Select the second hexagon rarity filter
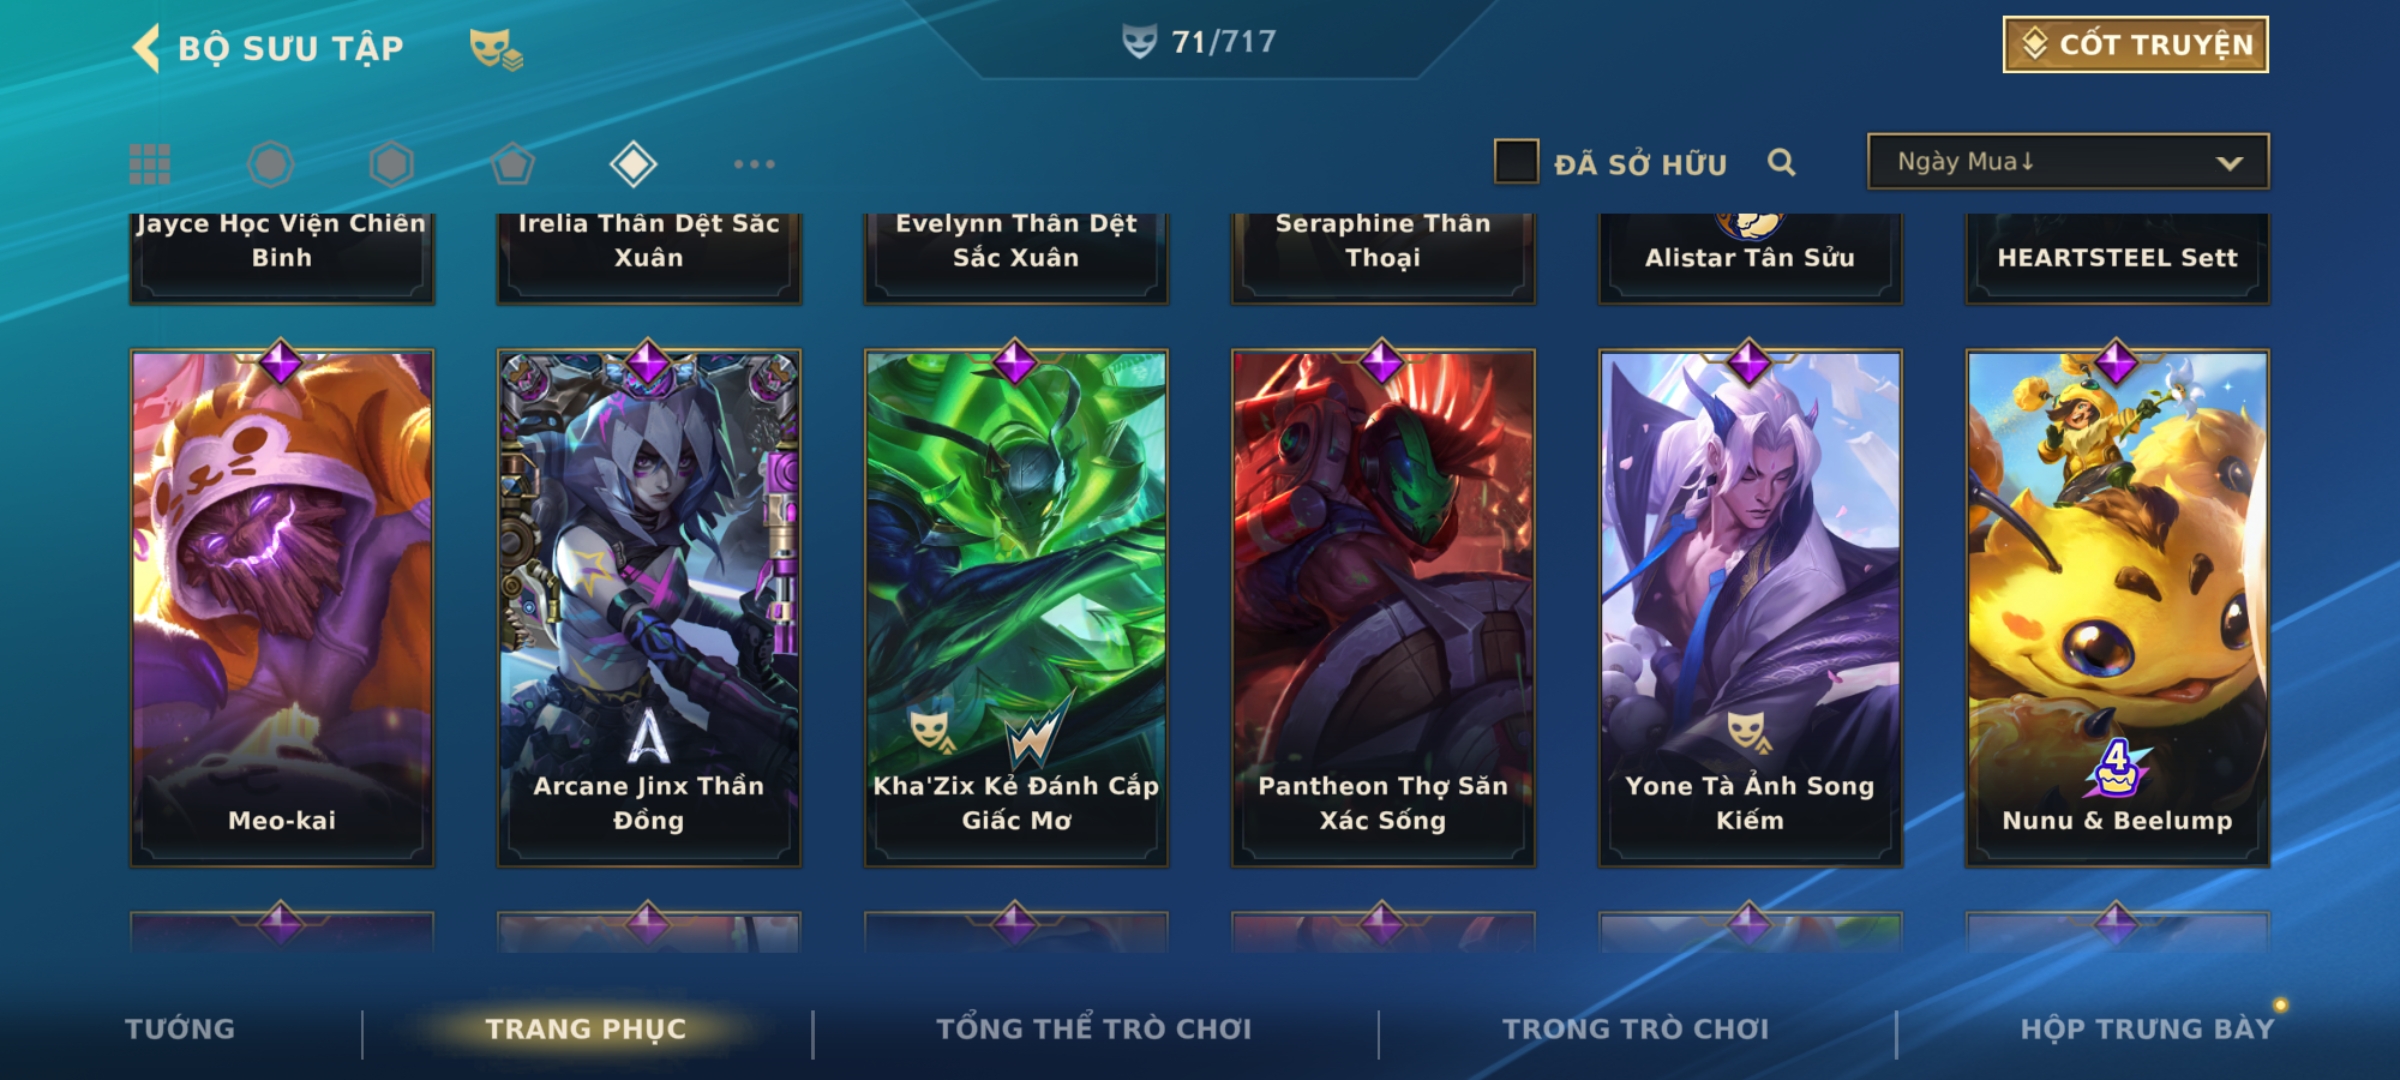The height and width of the screenshot is (1080, 2400). point(391,164)
